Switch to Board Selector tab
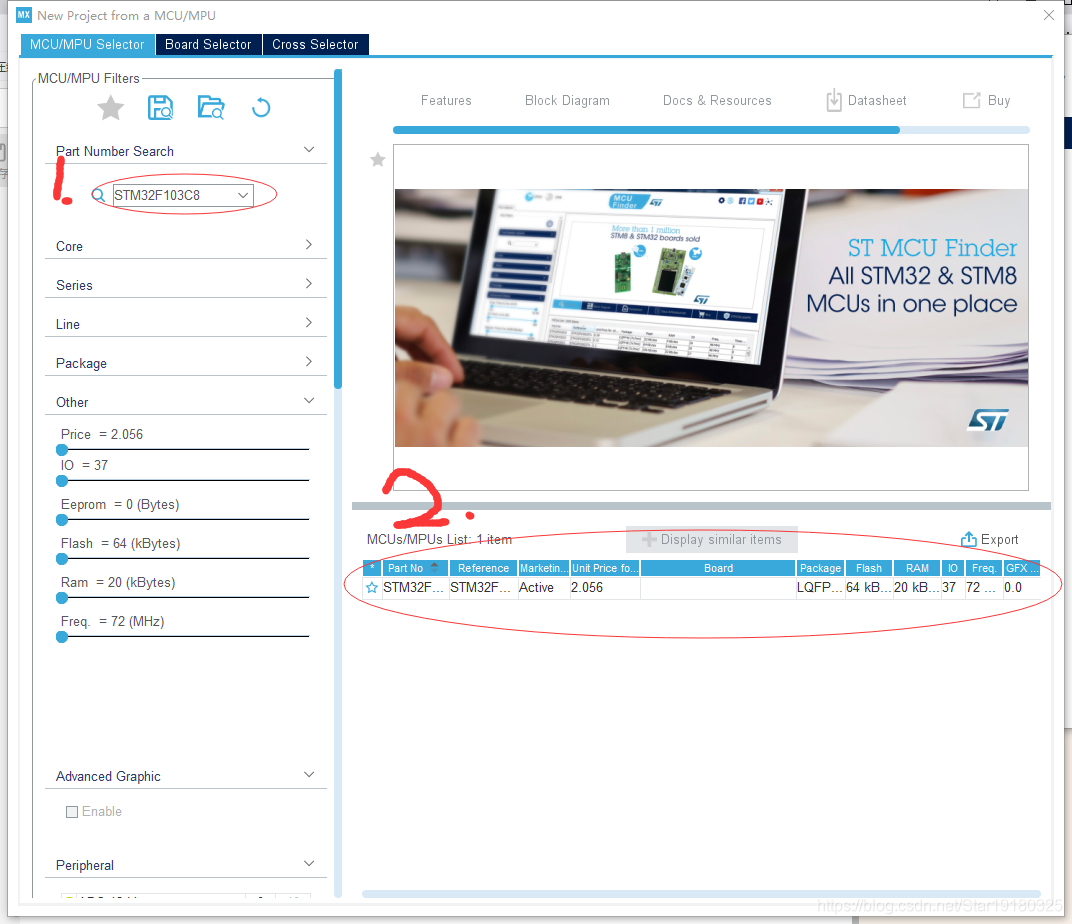 tap(209, 44)
